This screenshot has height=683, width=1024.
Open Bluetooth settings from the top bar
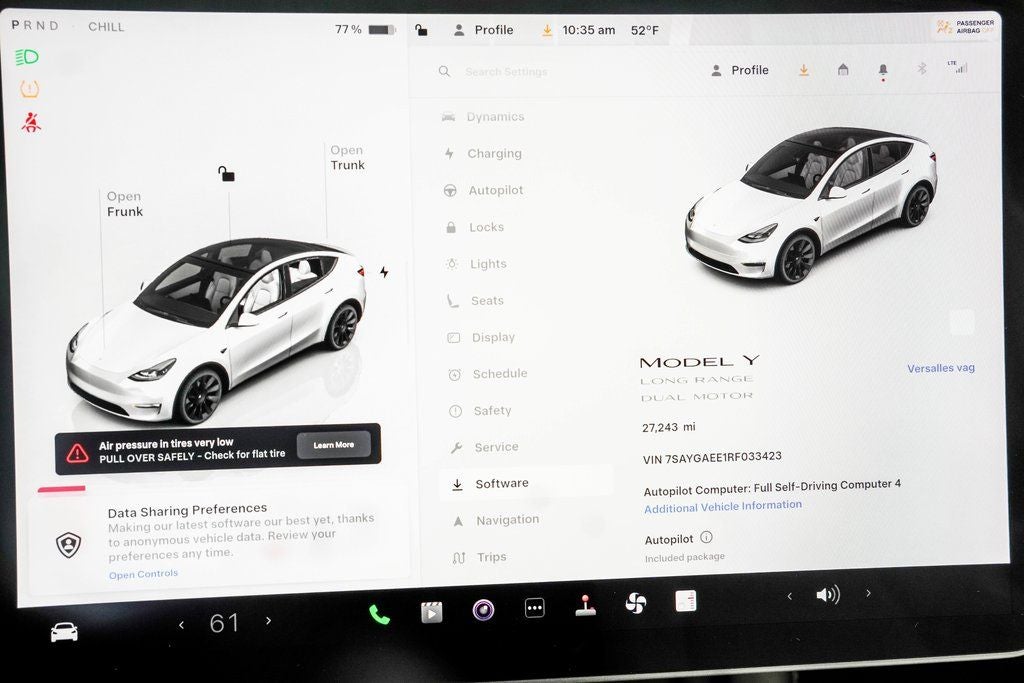(x=921, y=69)
